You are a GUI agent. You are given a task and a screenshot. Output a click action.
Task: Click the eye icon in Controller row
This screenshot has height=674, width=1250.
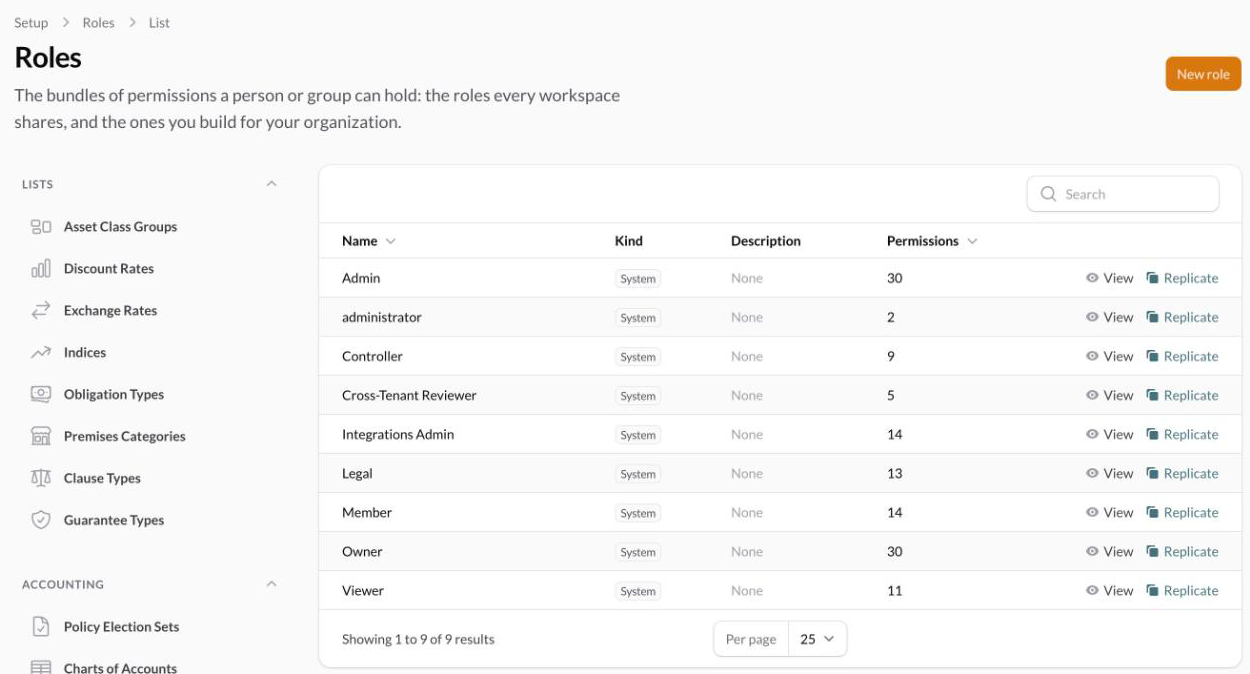[1092, 356]
